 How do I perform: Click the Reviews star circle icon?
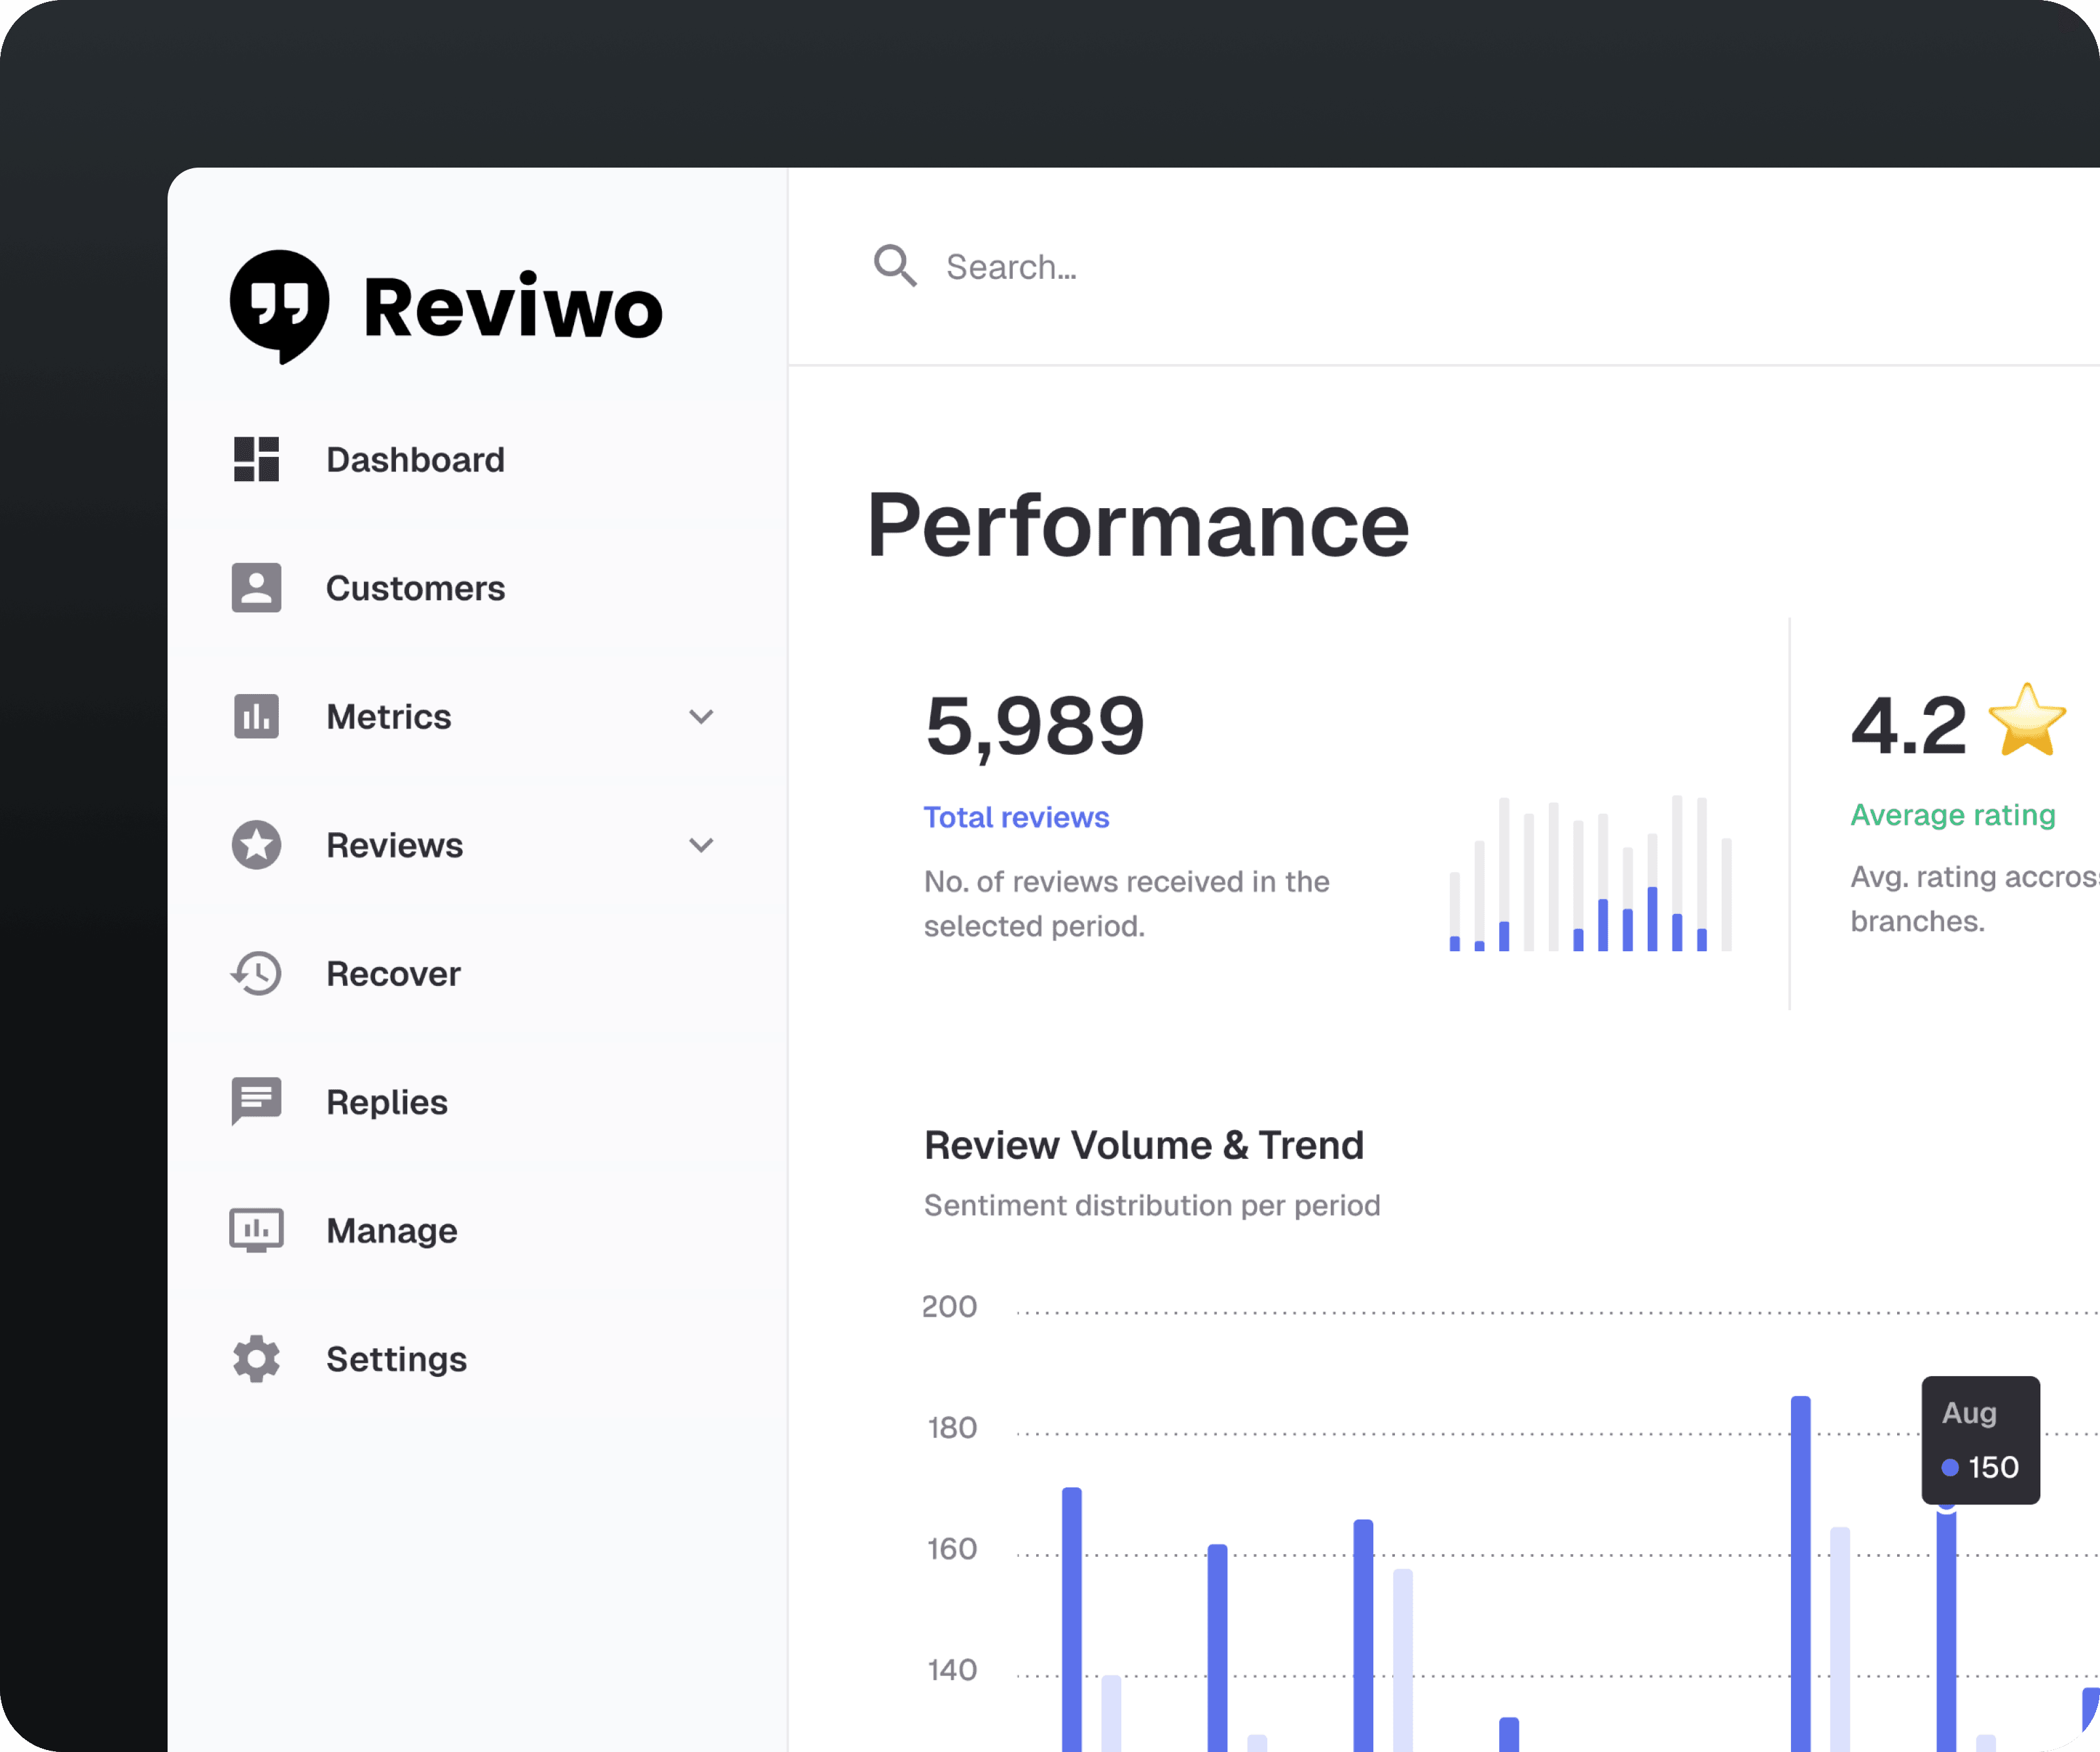pyautogui.click(x=256, y=845)
